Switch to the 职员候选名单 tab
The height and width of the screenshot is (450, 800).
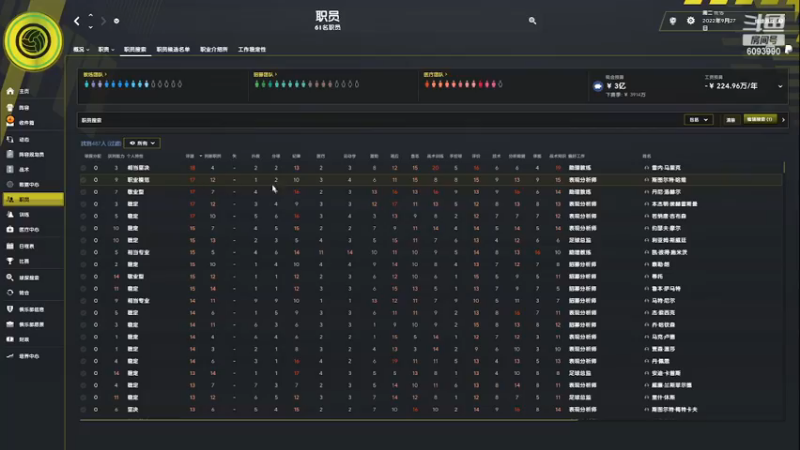pos(173,49)
